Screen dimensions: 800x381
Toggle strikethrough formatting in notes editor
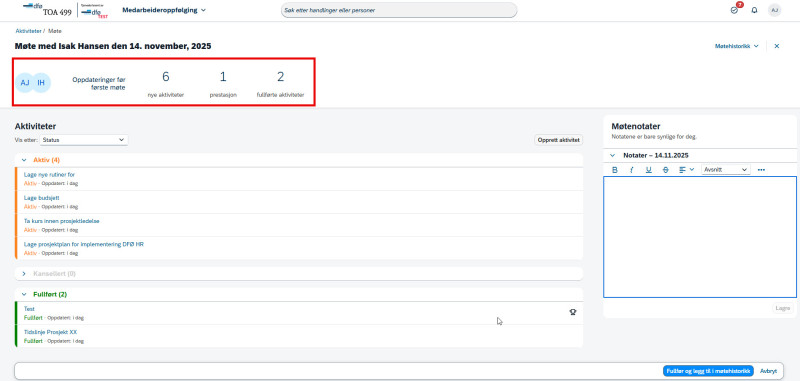pyautogui.click(x=665, y=170)
